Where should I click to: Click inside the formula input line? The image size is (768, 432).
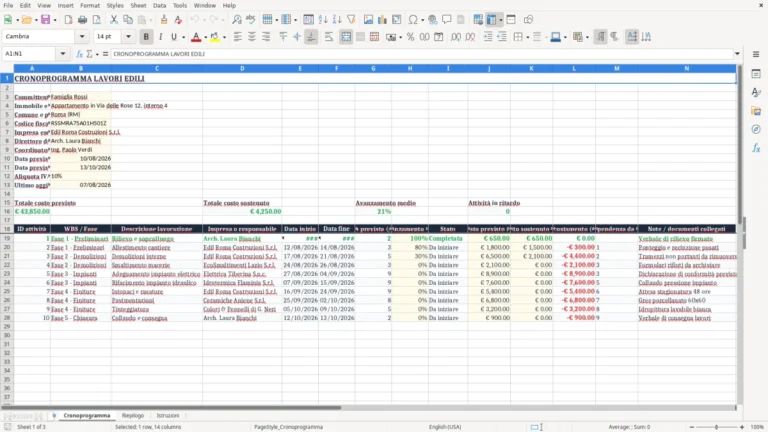tap(421, 54)
